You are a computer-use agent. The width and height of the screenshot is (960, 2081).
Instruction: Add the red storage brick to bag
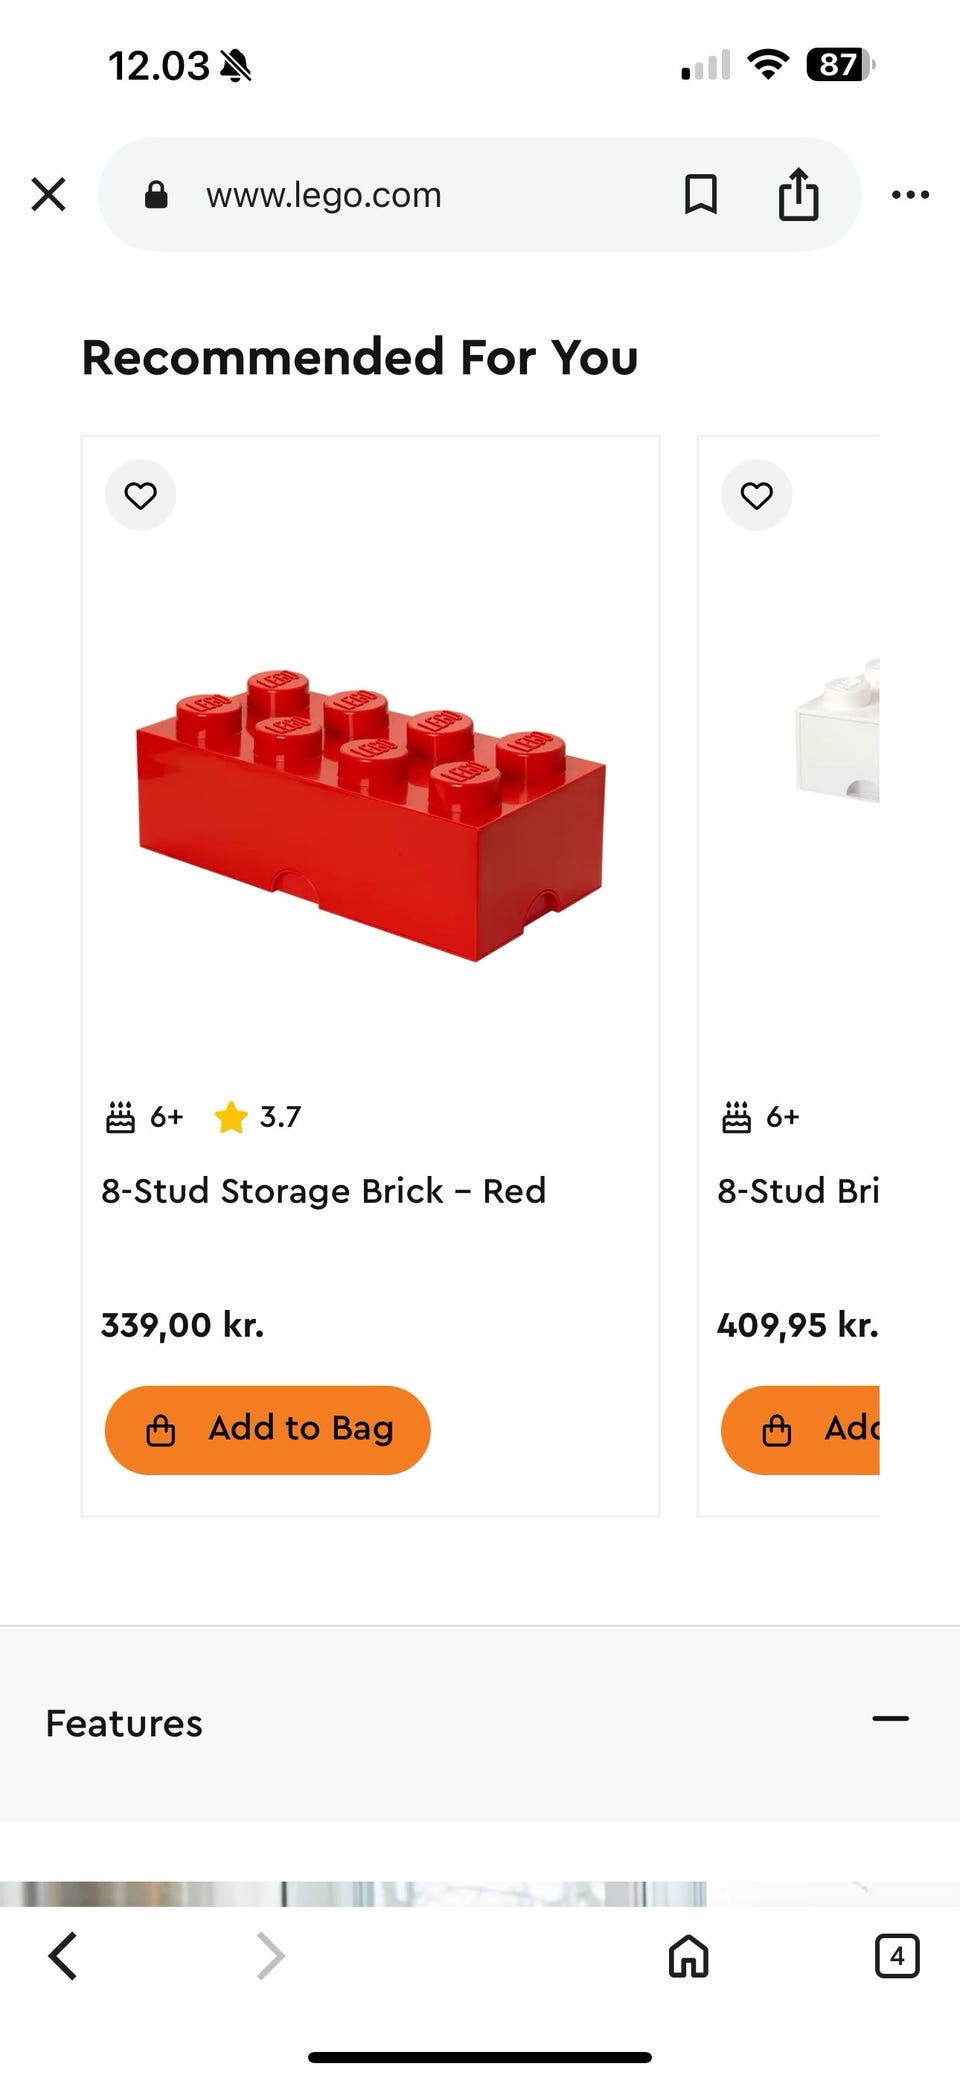pyautogui.click(x=267, y=1429)
